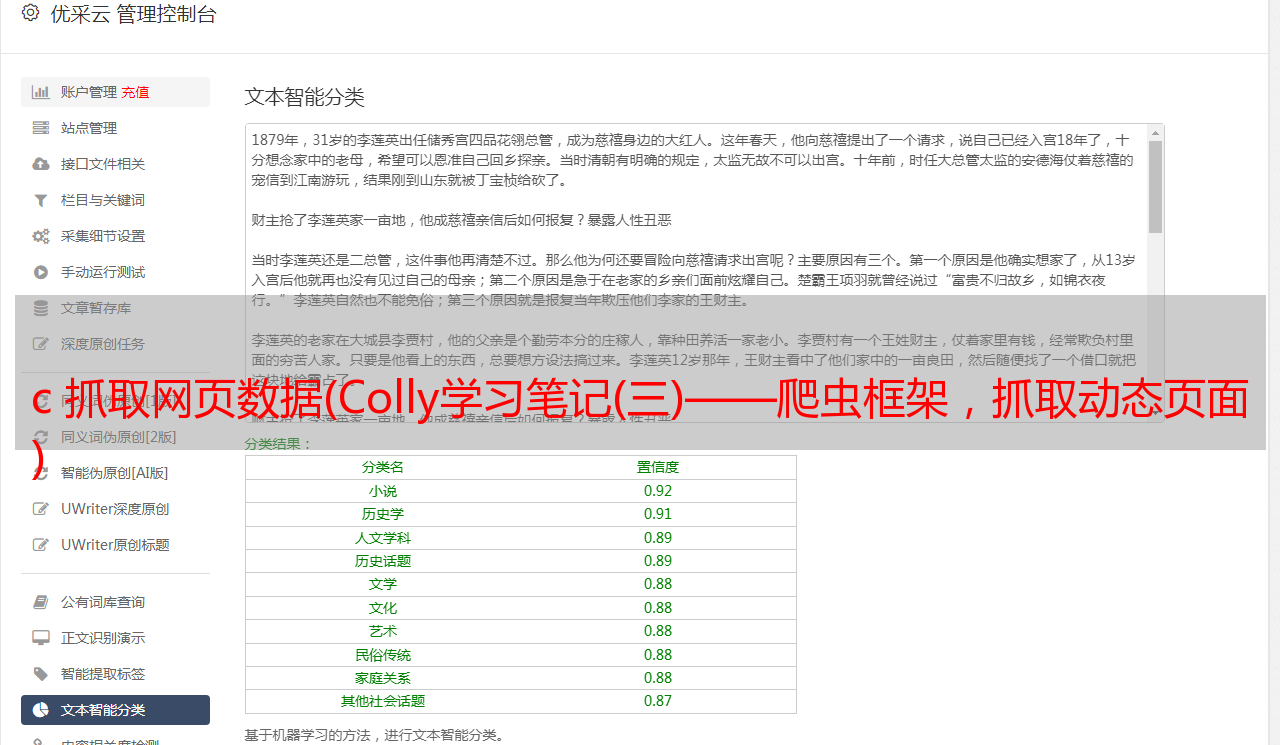Open the red 充值 recharge link

tap(135, 92)
